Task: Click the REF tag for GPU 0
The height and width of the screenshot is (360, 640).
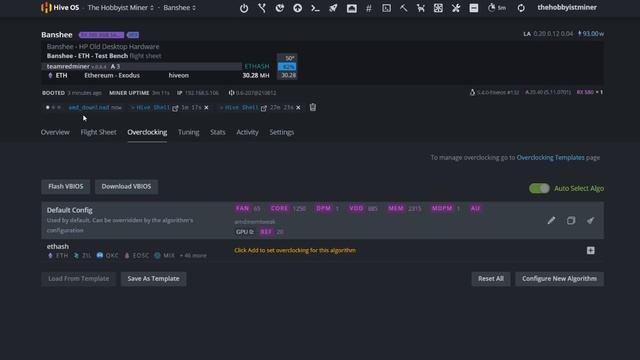Action: tap(266, 232)
